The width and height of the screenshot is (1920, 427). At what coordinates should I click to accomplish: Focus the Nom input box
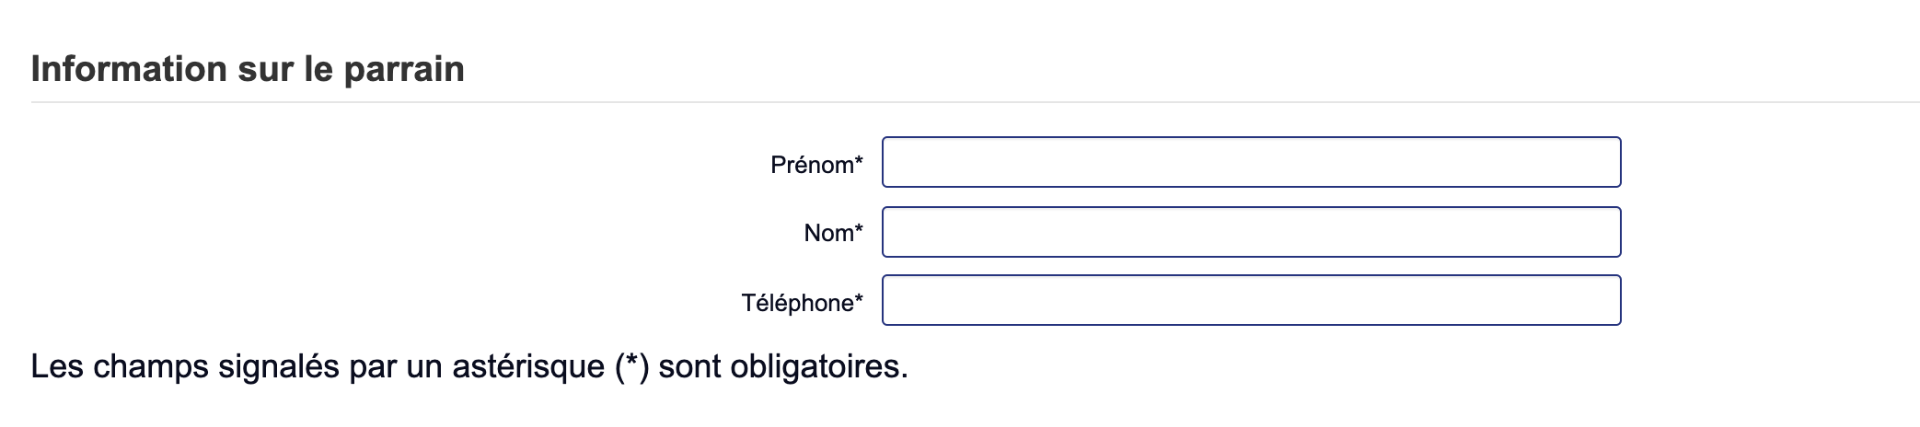tap(1250, 232)
